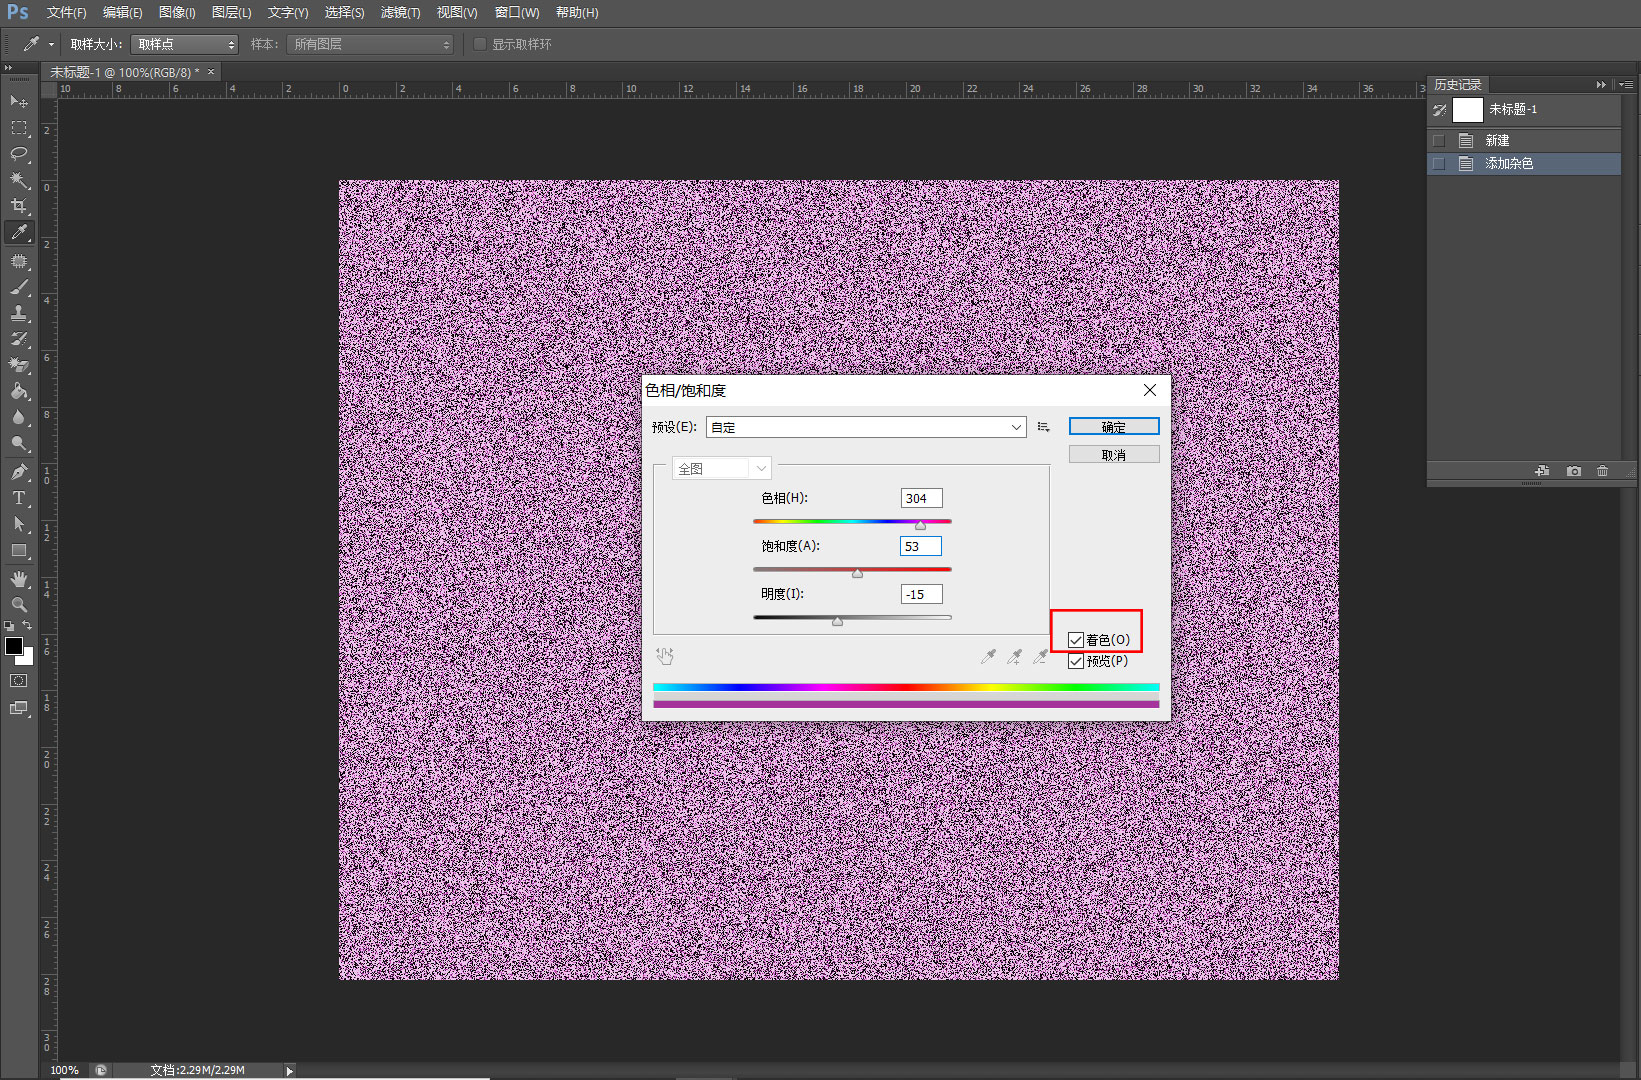Viewport: 1641px width, 1080px height.
Task: Open the 样本 所有图层 dropdown
Action: (370, 44)
